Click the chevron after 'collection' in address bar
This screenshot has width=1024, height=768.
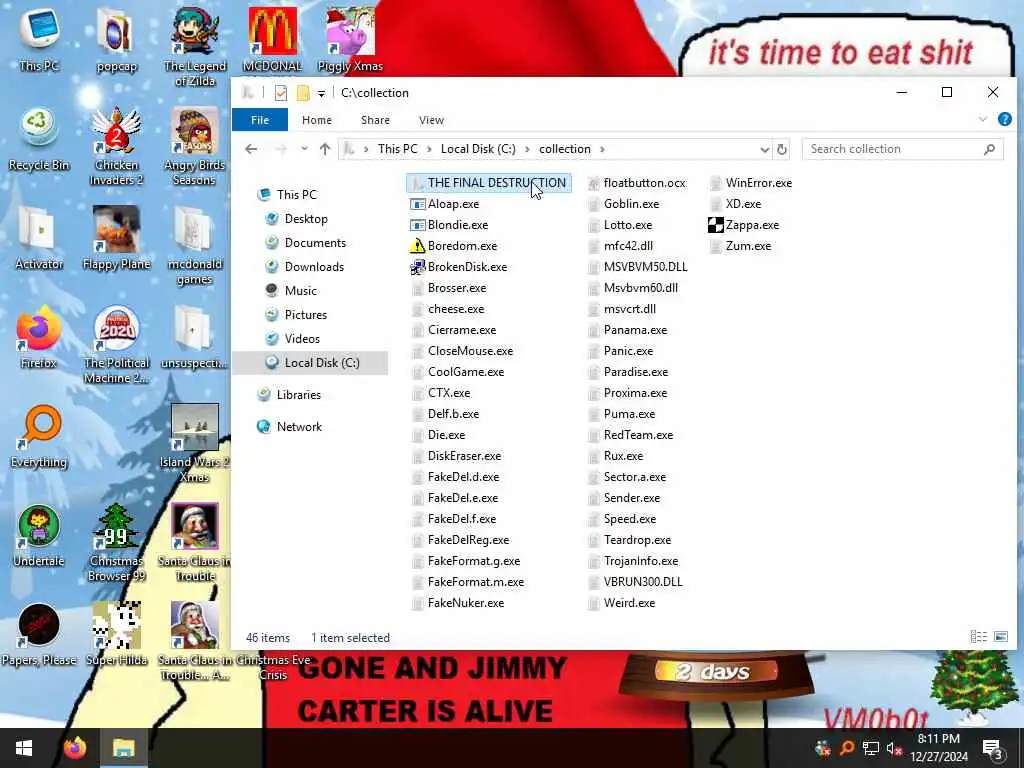(x=602, y=150)
